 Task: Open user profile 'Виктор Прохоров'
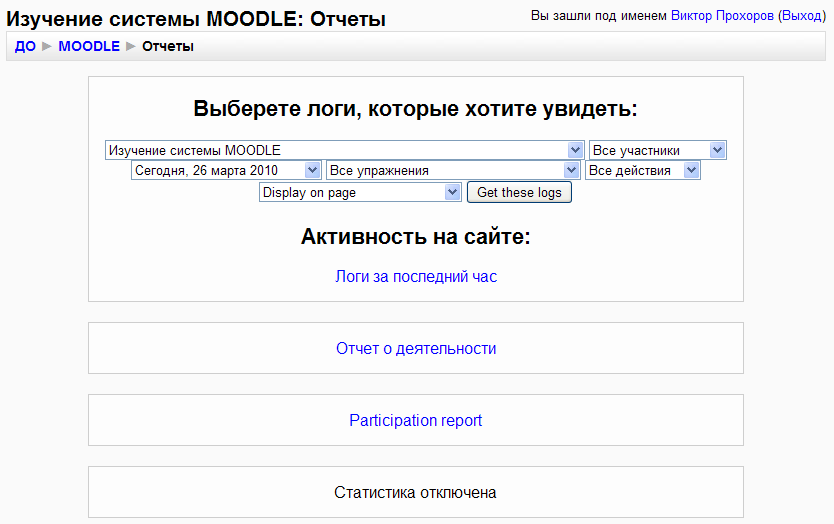click(722, 16)
